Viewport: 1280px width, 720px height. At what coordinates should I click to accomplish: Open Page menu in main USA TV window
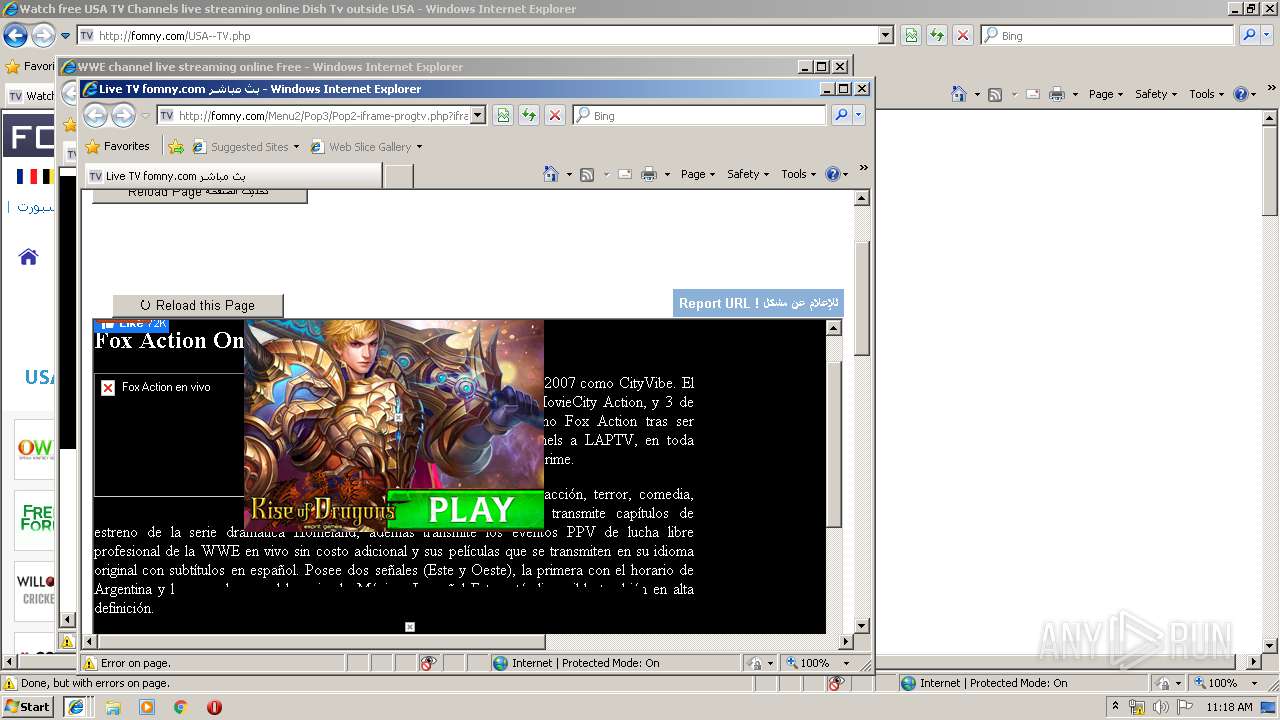pos(1106,94)
